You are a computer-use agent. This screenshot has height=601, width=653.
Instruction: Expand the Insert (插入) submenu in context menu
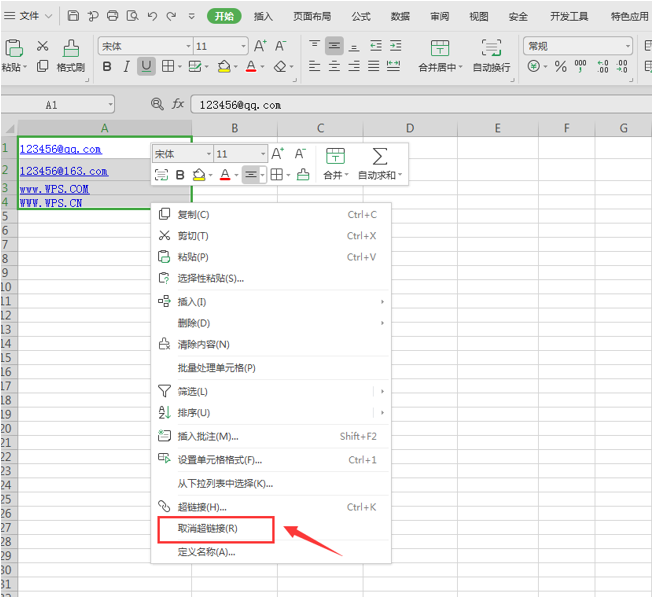382,302
